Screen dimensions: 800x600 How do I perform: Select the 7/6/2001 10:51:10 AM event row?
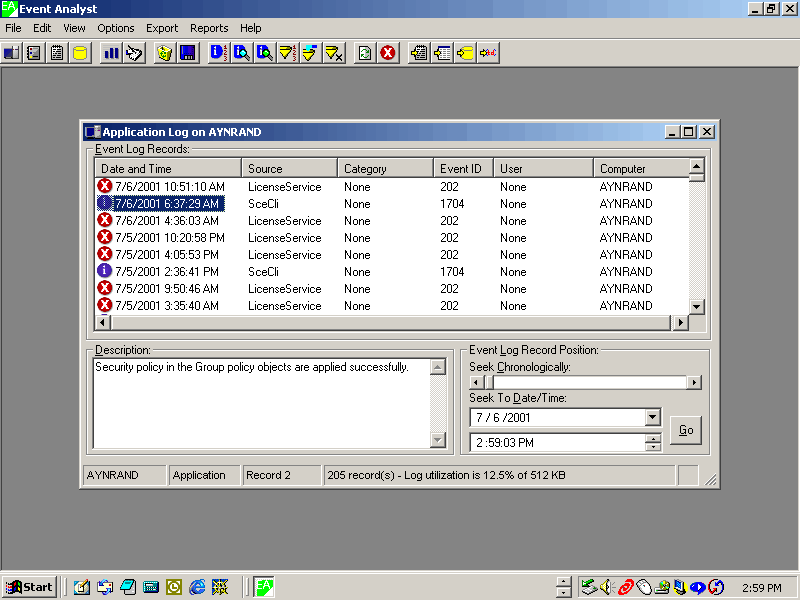coord(391,187)
